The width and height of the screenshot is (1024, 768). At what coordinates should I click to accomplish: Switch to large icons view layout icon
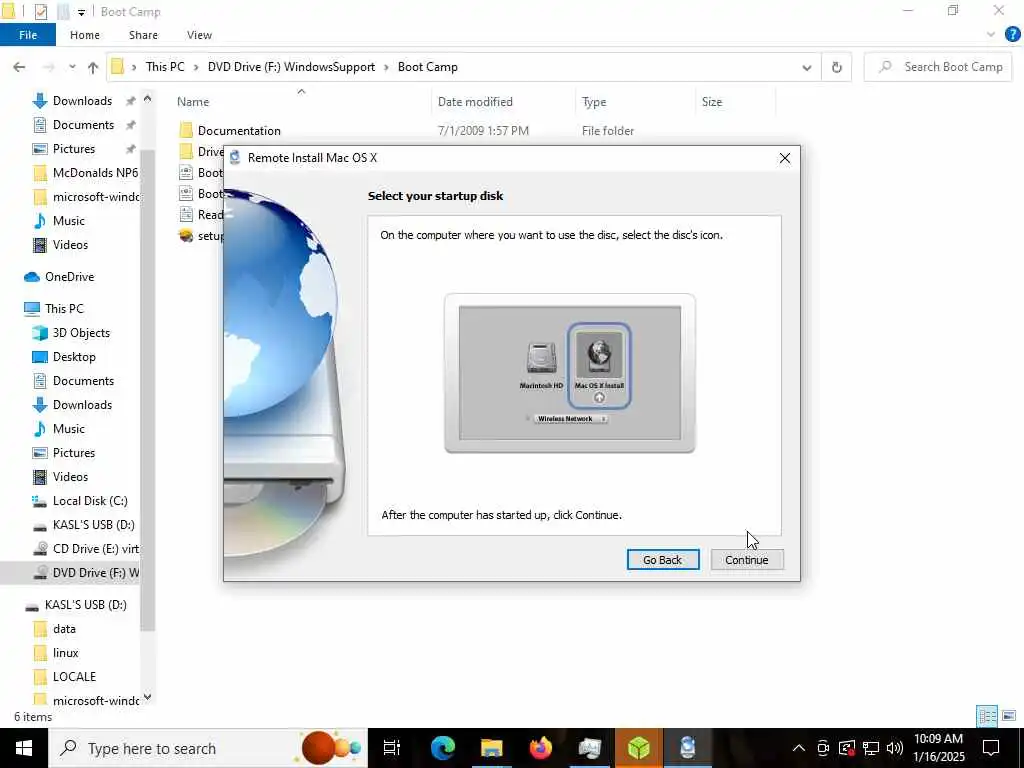click(1009, 716)
